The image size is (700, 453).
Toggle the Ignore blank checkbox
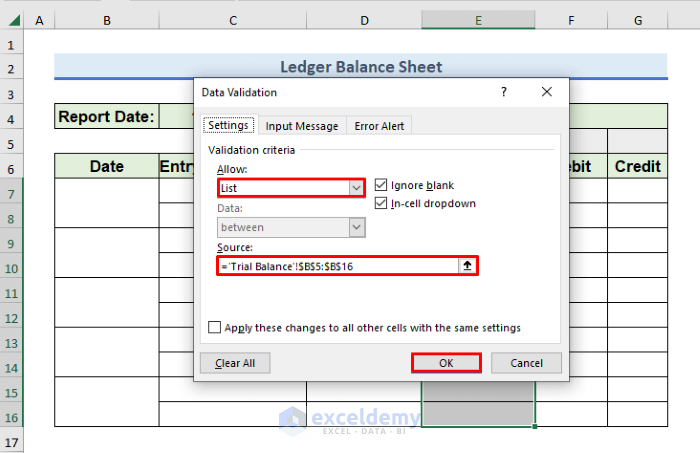pos(381,185)
